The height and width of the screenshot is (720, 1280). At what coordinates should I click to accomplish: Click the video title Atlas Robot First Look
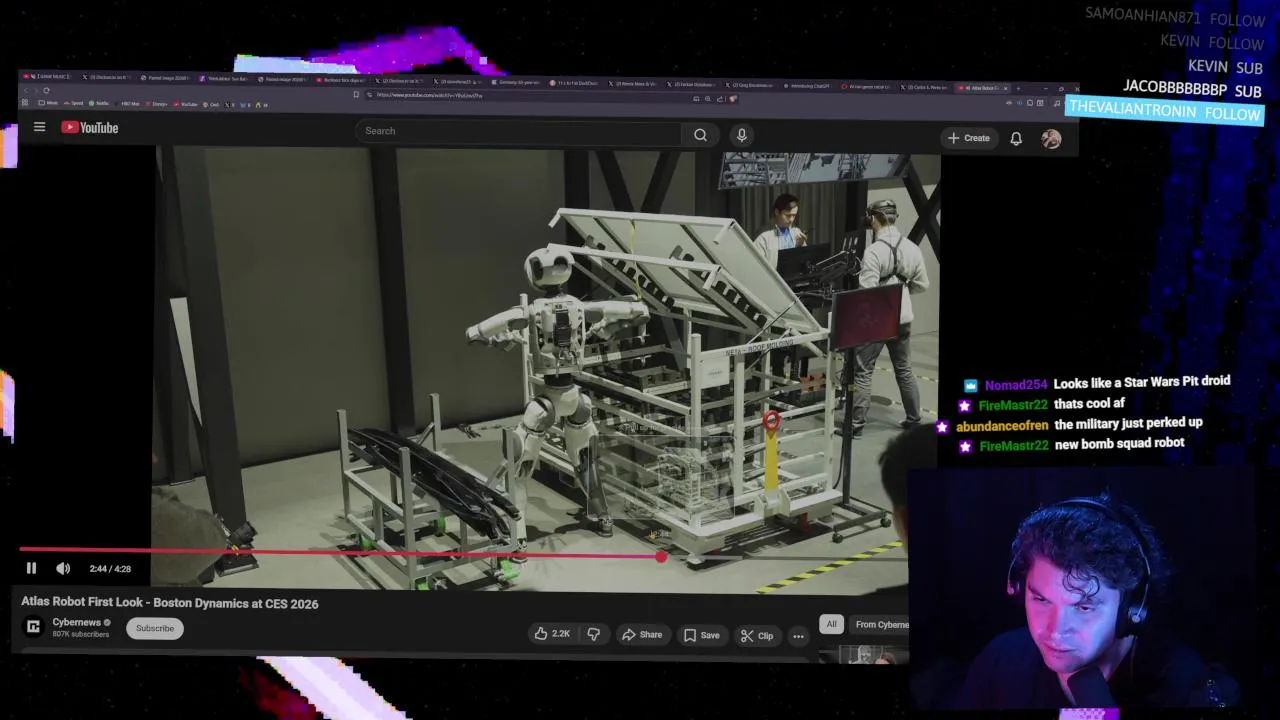[x=170, y=603]
